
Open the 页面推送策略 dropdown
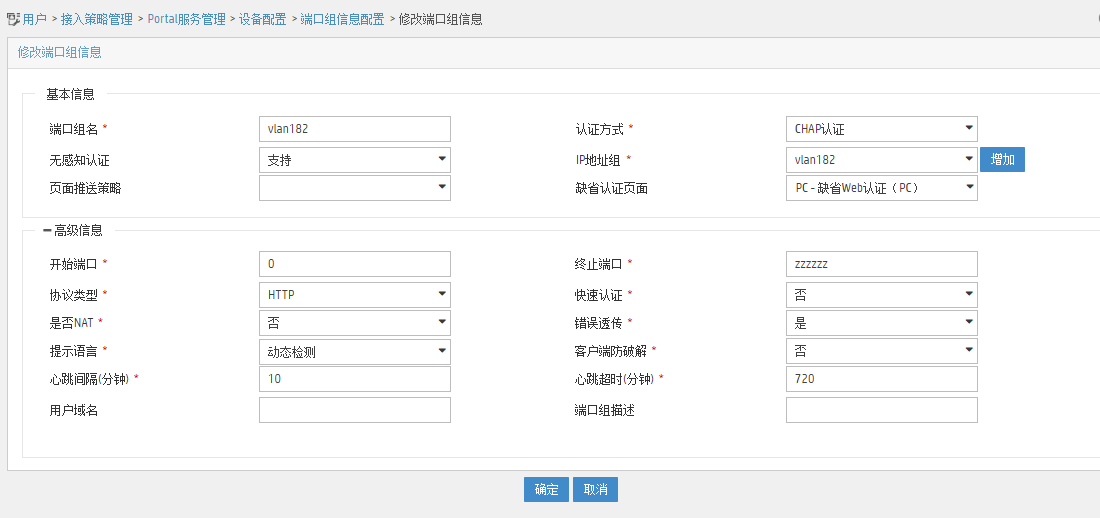[x=354, y=188]
